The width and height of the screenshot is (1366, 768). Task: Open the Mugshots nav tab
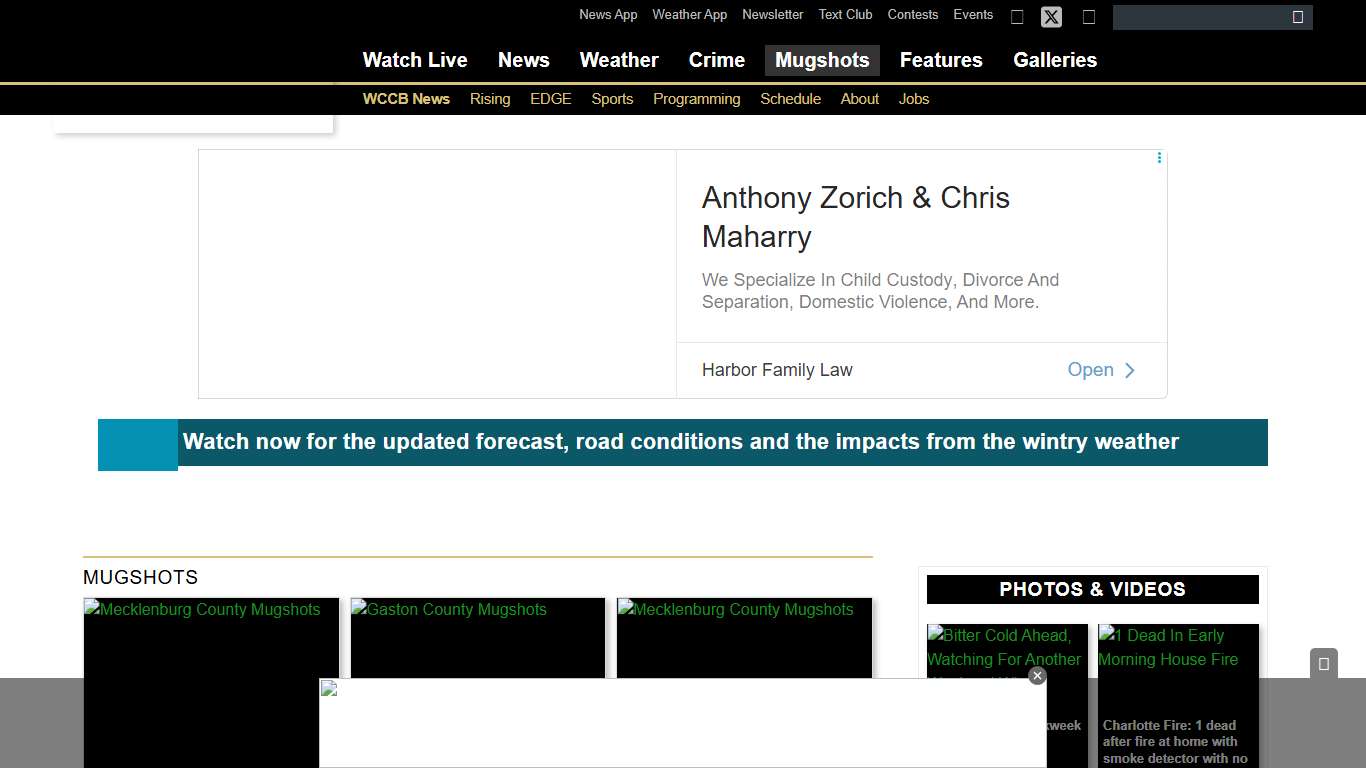[821, 60]
